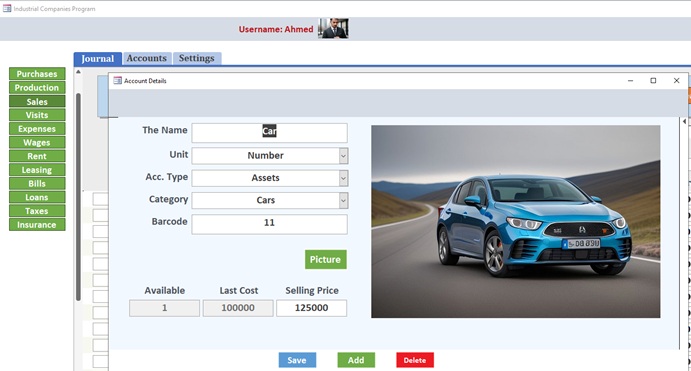This screenshot has height=371, width=691.
Task: Switch to the Accounts tab
Action: 147,58
